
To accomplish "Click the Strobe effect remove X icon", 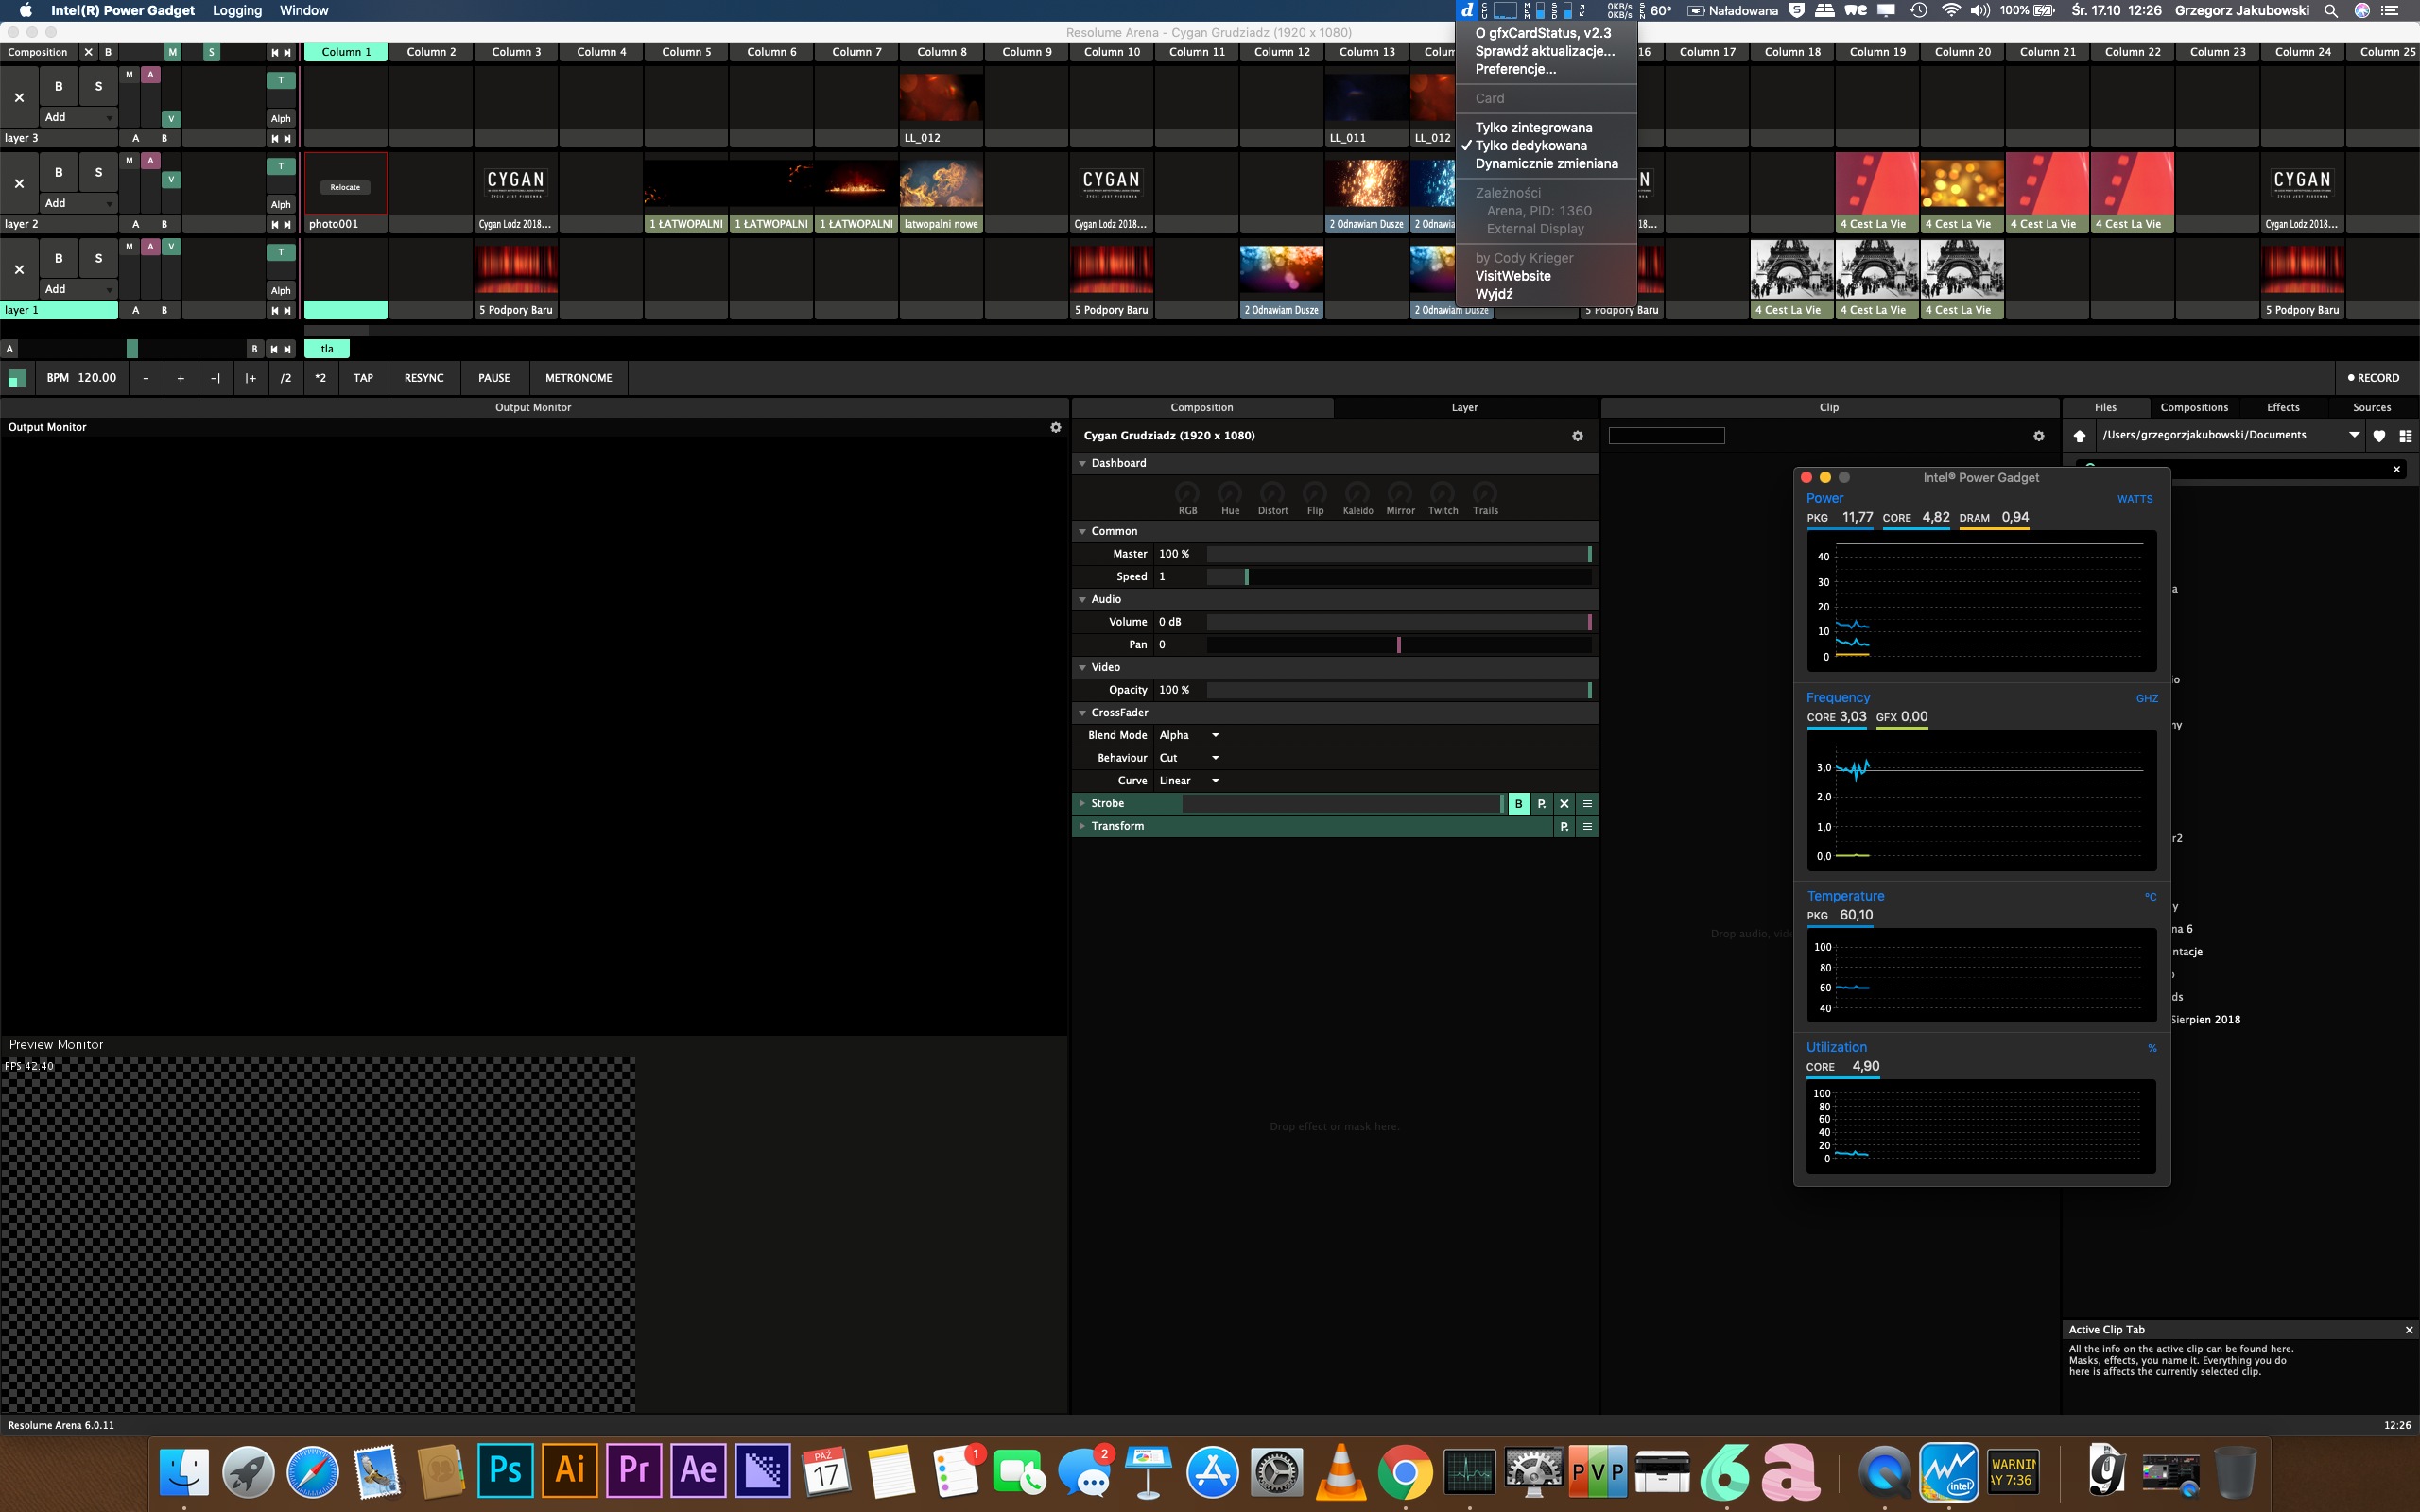I will pos(1564,803).
